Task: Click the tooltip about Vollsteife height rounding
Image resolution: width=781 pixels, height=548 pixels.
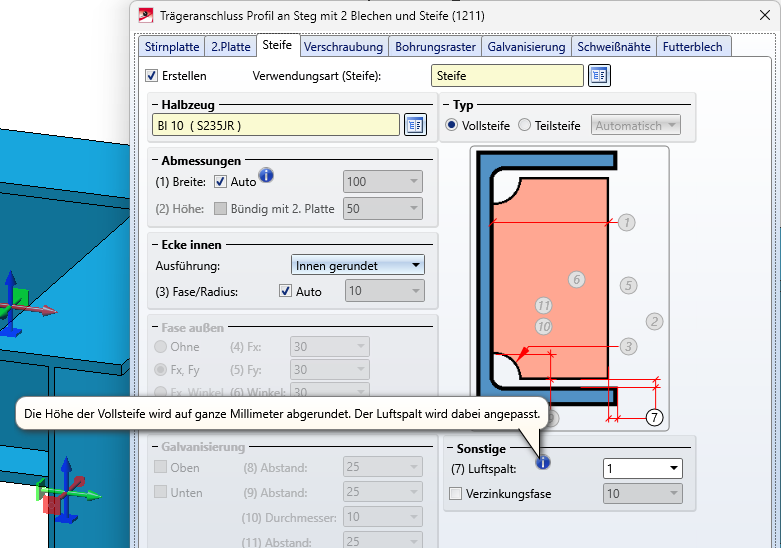Action: [x=282, y=413]
